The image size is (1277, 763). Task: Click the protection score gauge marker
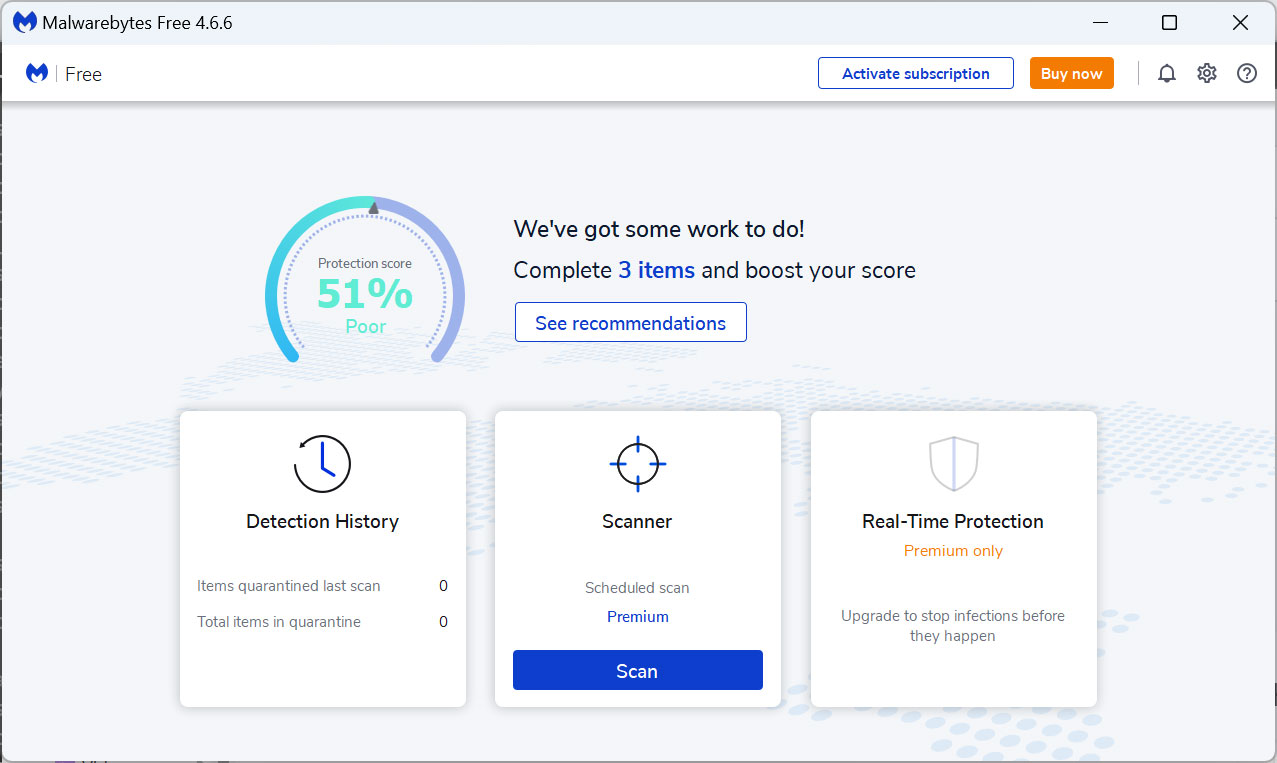click(x=373, y=208)
